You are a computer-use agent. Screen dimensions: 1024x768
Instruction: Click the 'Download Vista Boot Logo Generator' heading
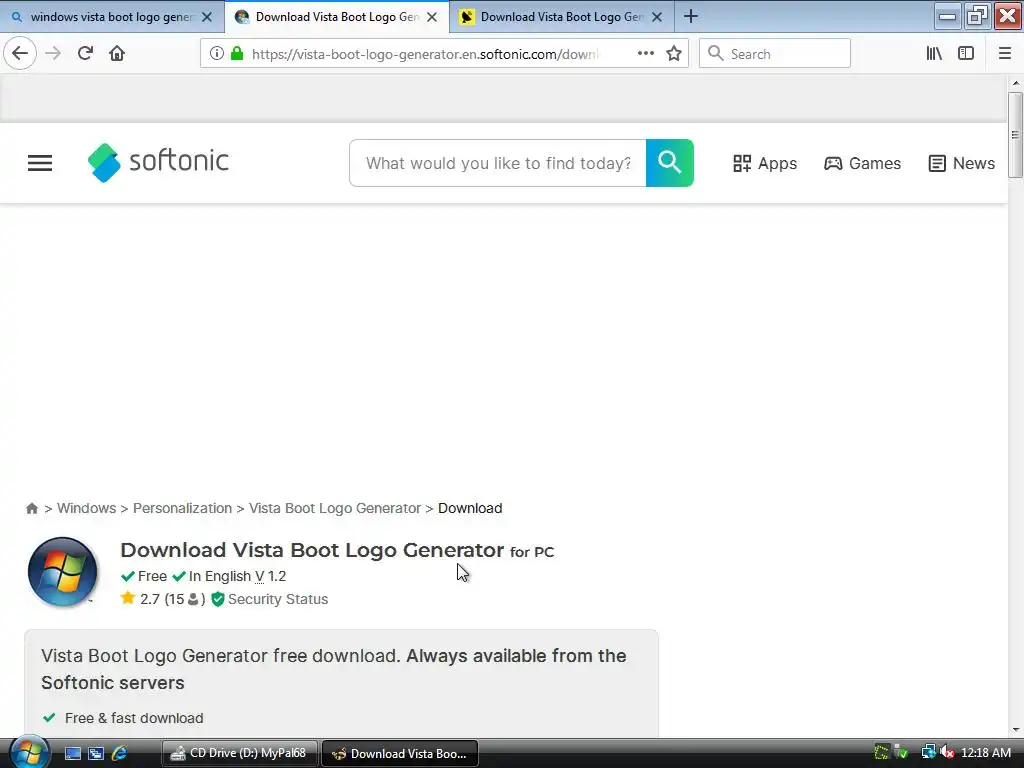coord(312,550)
